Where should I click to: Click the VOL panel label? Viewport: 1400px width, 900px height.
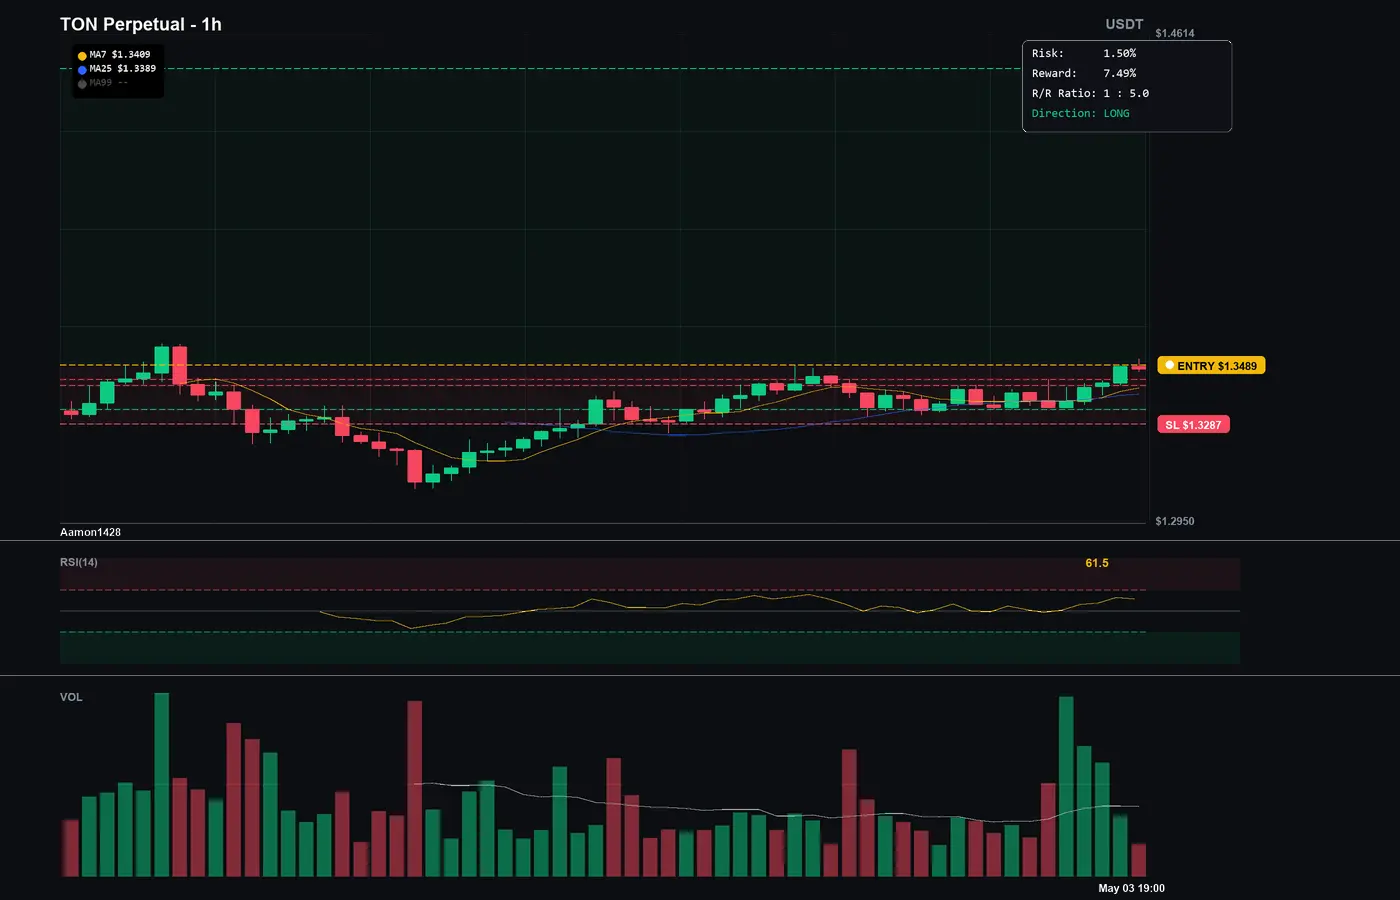coord(71,697)
